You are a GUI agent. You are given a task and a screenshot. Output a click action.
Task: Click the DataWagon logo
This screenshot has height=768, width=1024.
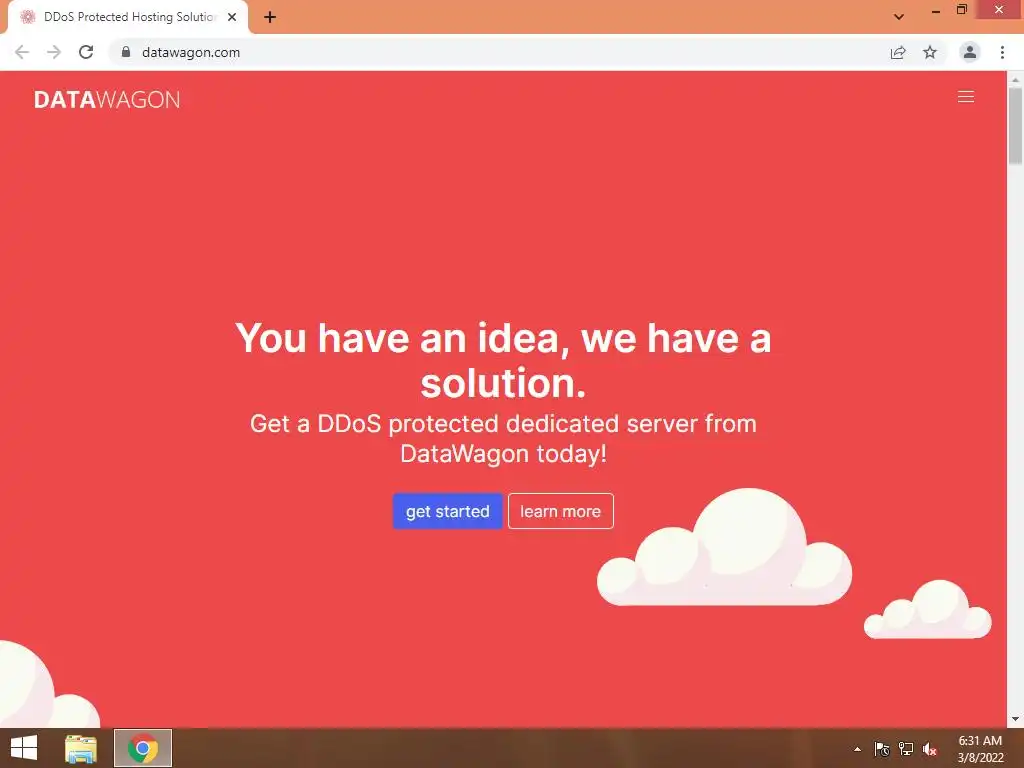point(107,99)
